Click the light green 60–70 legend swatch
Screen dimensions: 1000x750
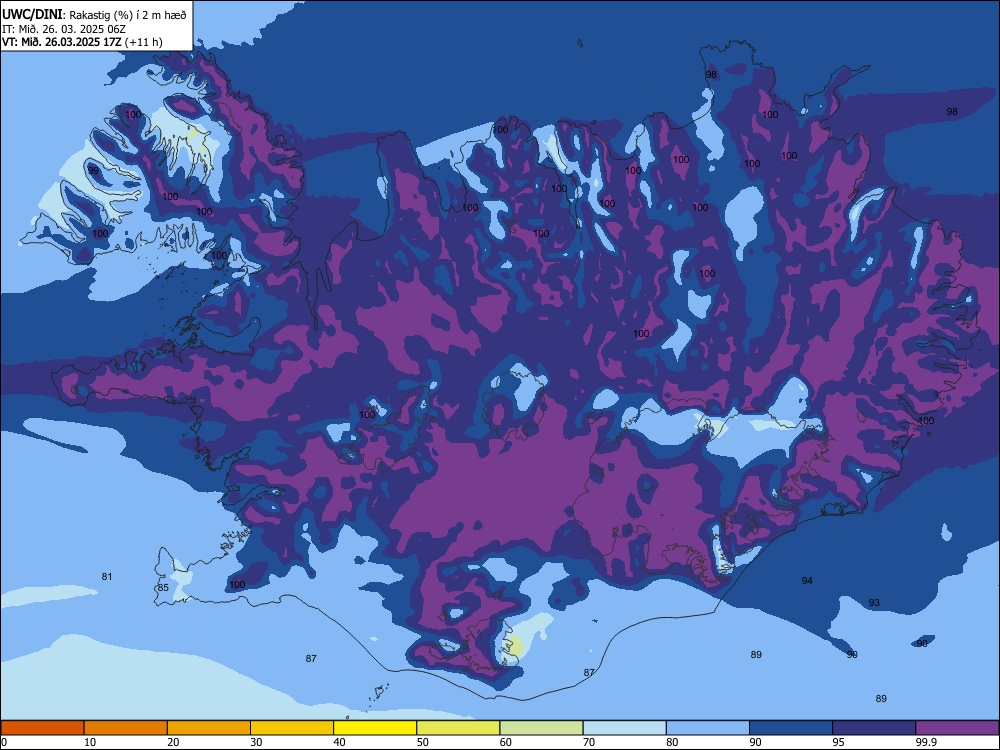541,728
